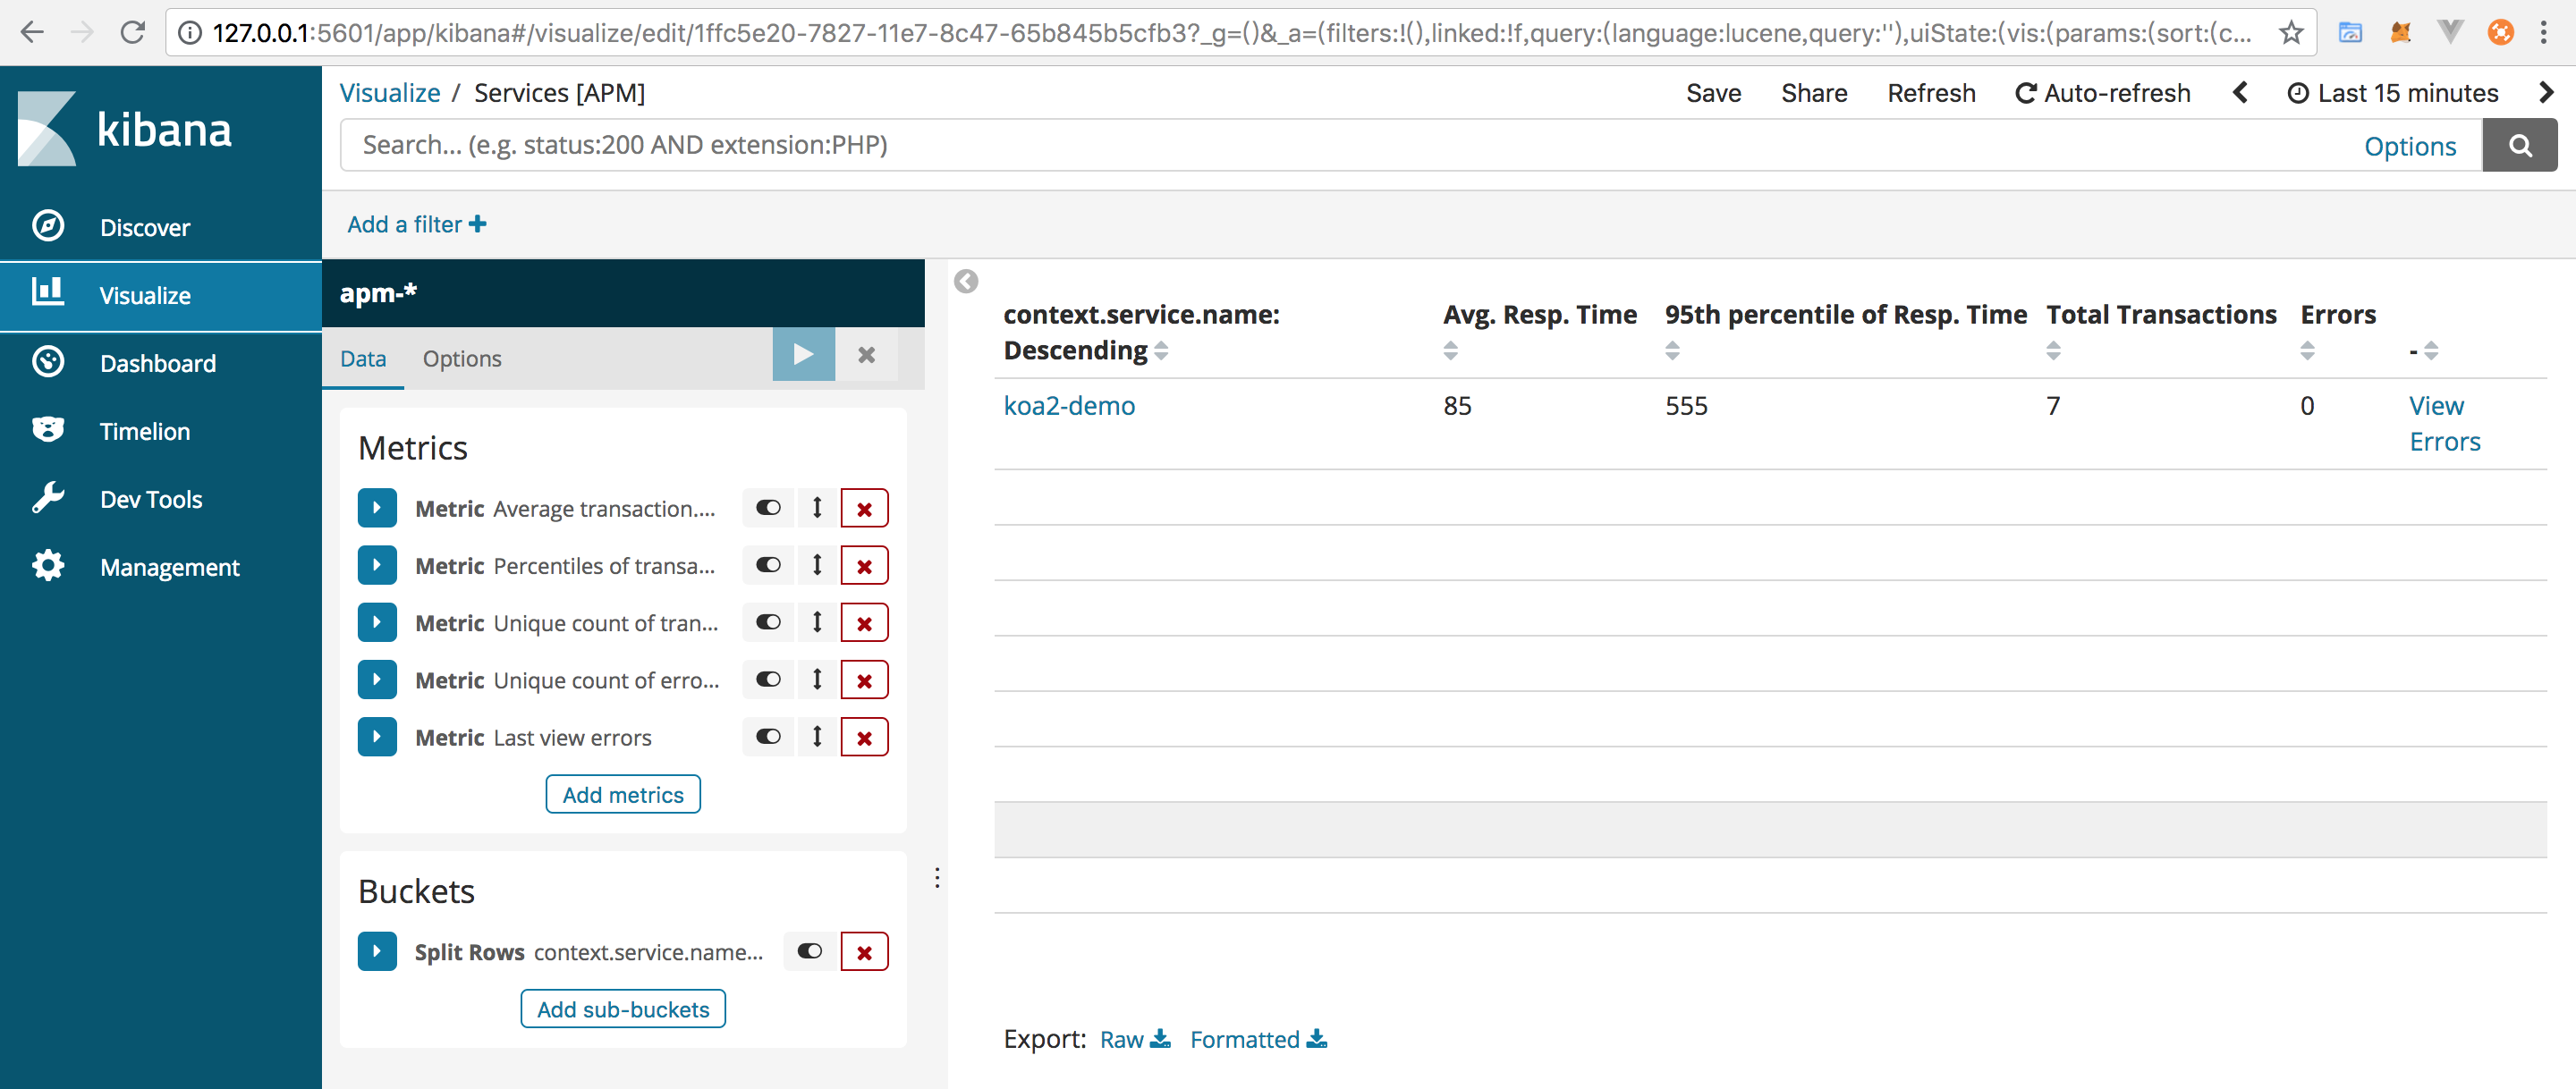This screenshot has width=2576, height=1089.
Task: Expand the Average transaction metric row
Action: [377, 508]
